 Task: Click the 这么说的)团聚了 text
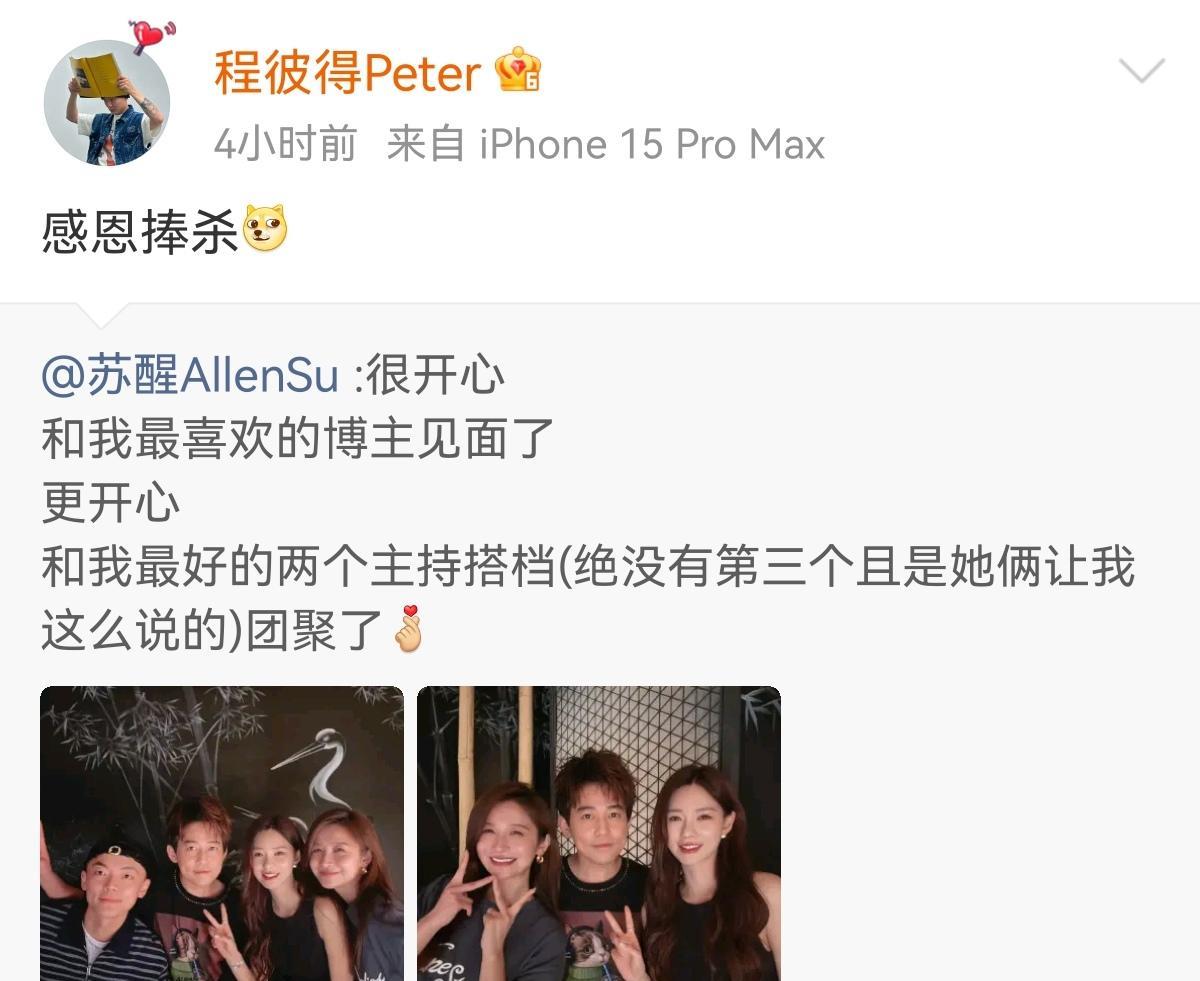pos(212,631)
